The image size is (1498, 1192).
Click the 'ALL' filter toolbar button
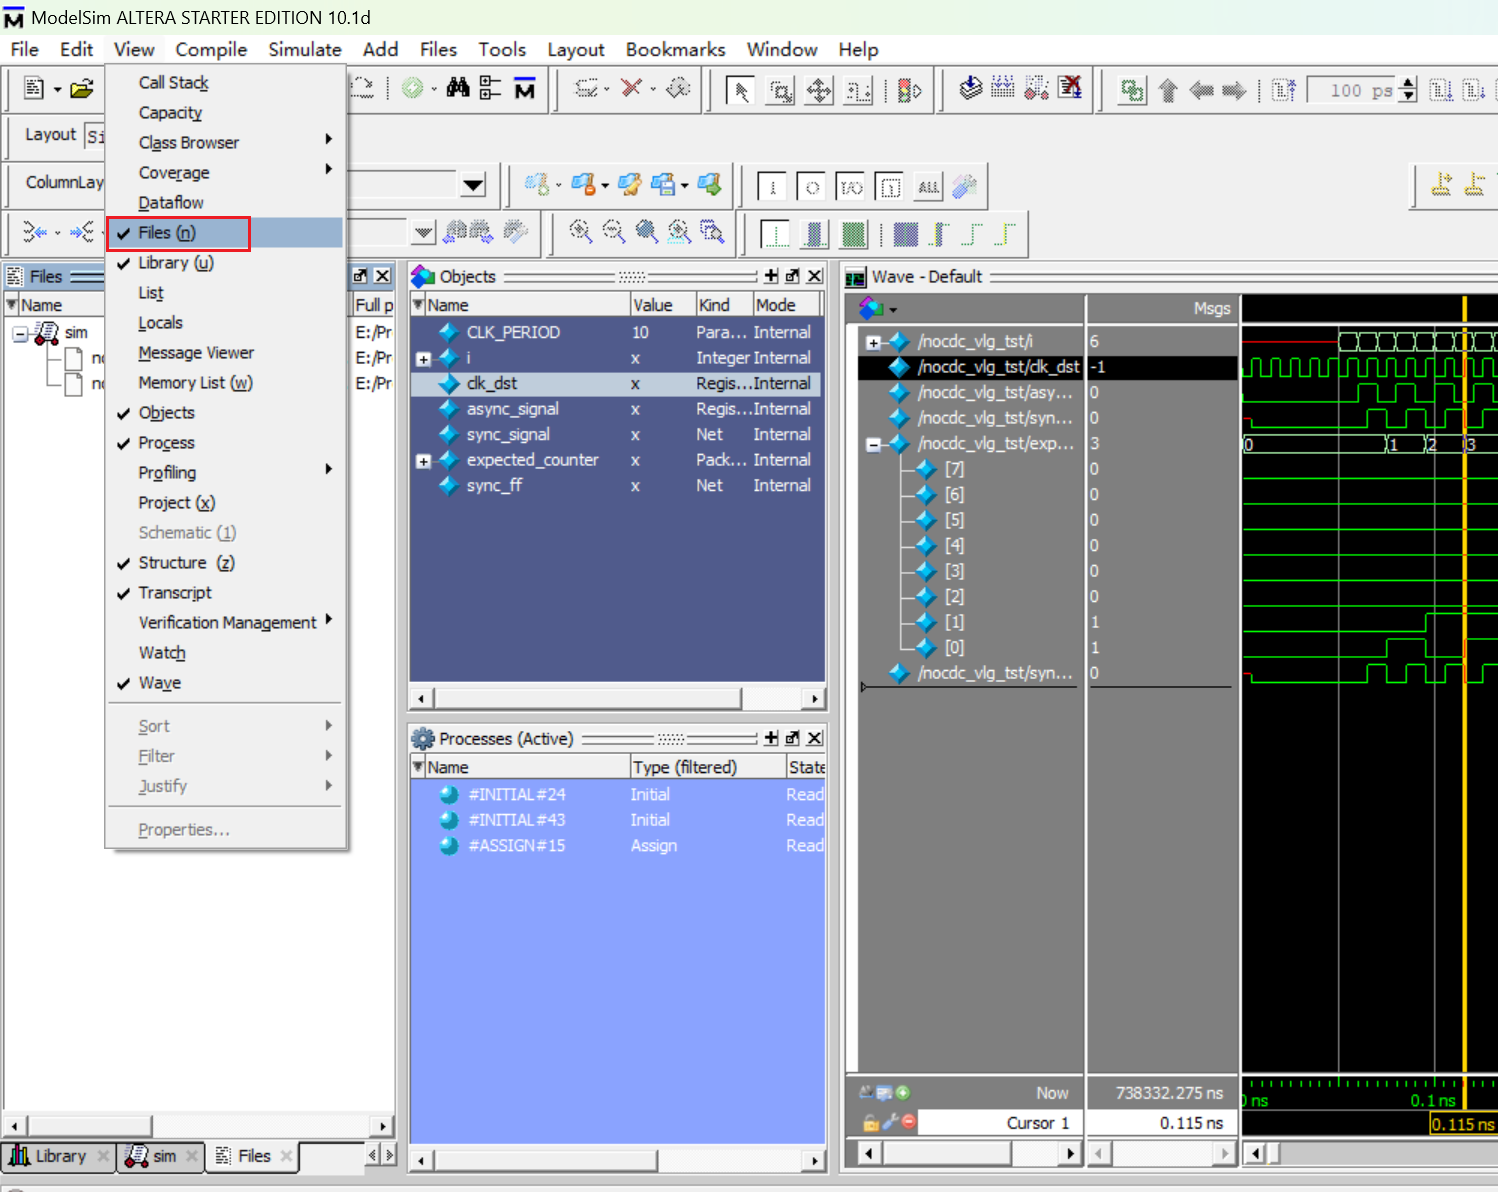(x=928, y=187)
